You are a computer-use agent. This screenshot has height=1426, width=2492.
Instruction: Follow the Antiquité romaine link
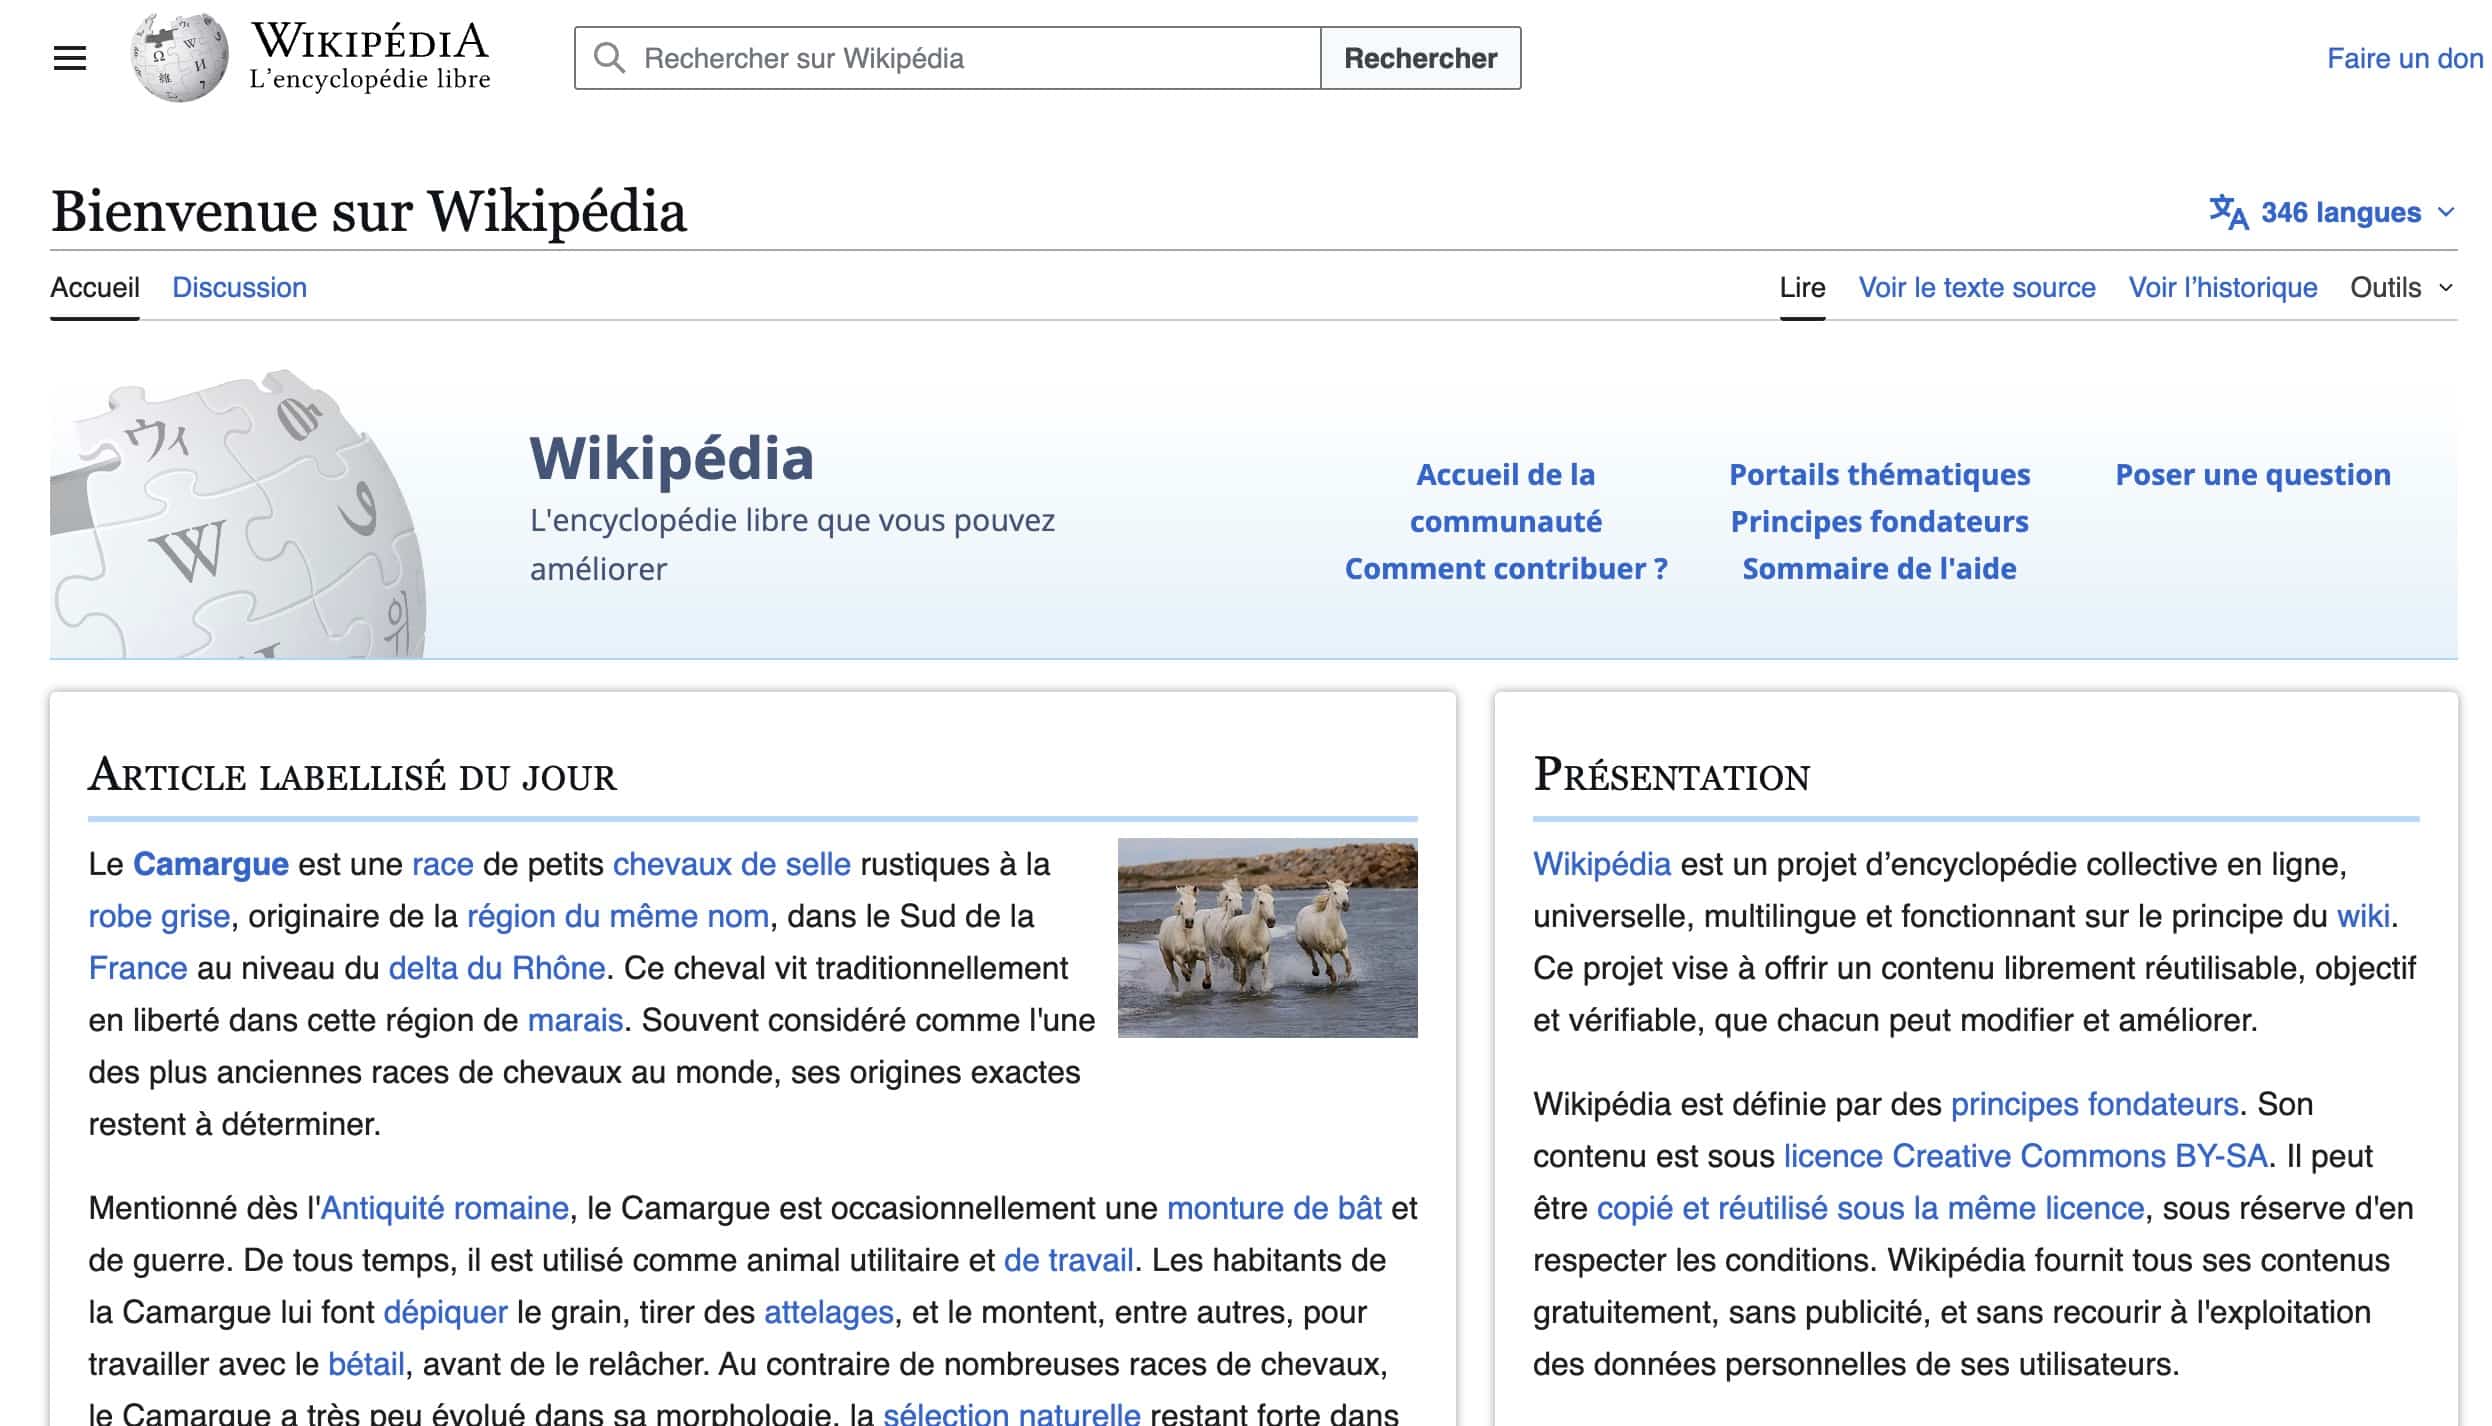444,1208
